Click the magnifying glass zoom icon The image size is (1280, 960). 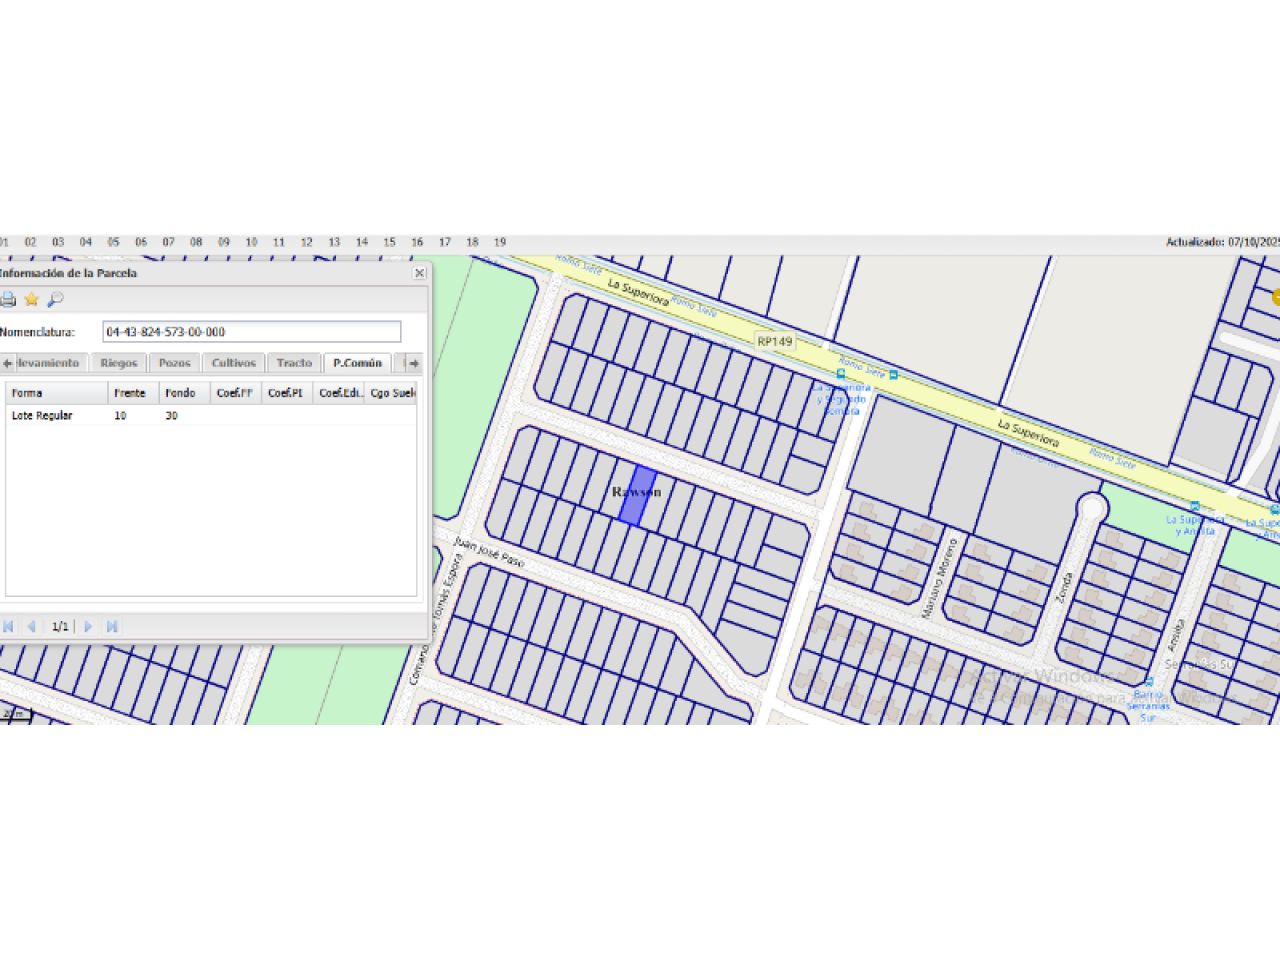[x=55, y=299]
